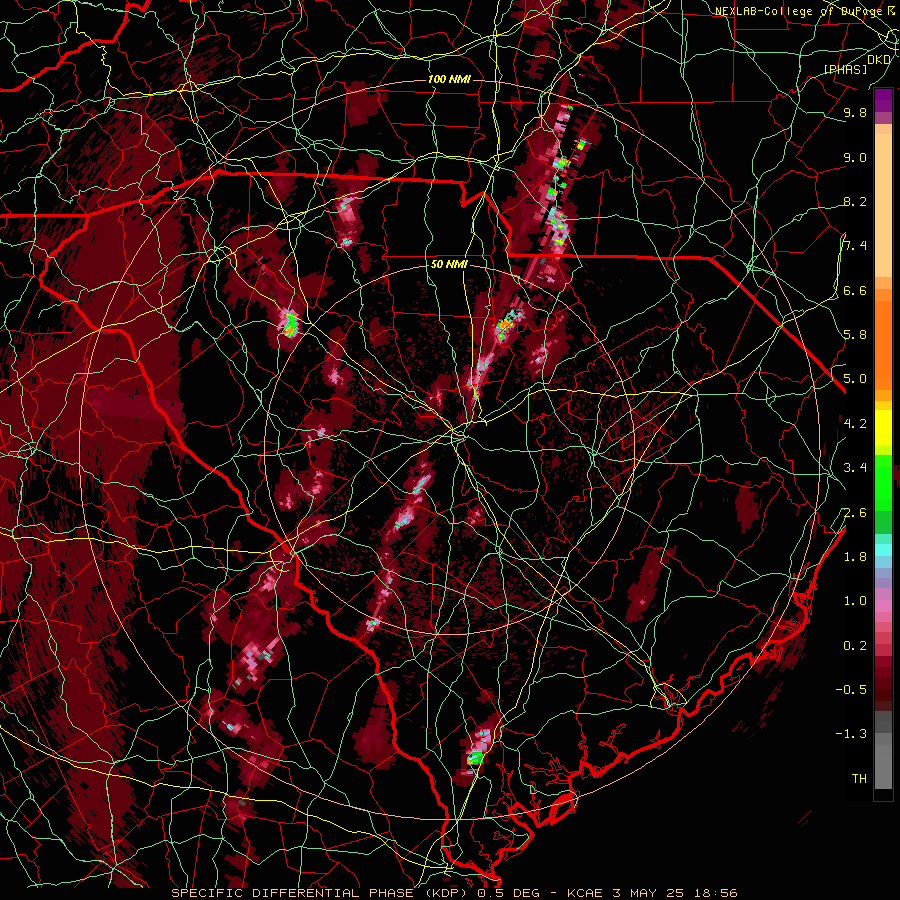Click the purple swatch at the color bar top
Image resolution: width=900 pixels, height=900 pixels.
[883, 100]
